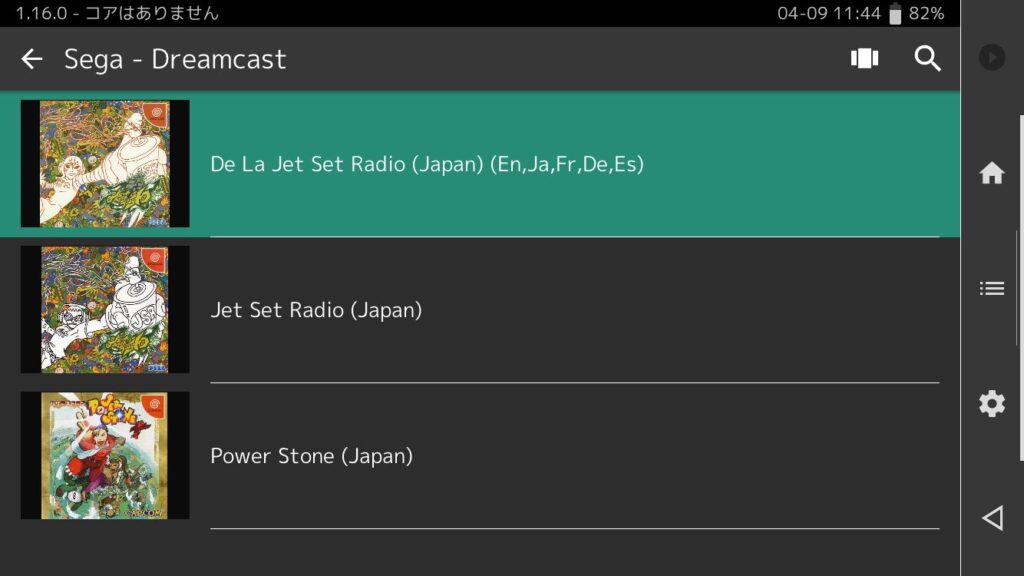Viewport: 1024px width, 576px height.
Task: Open the playlists list icon in sidebar
Action: click(x=991, y=288)
